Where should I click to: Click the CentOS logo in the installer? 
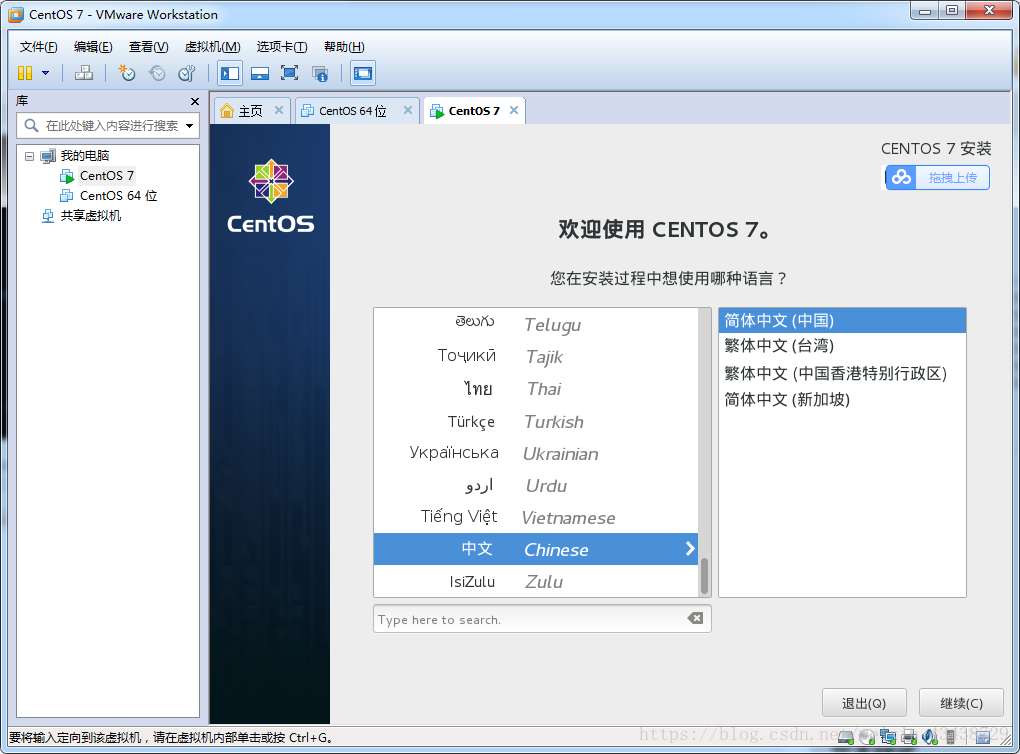pos(271,196)
